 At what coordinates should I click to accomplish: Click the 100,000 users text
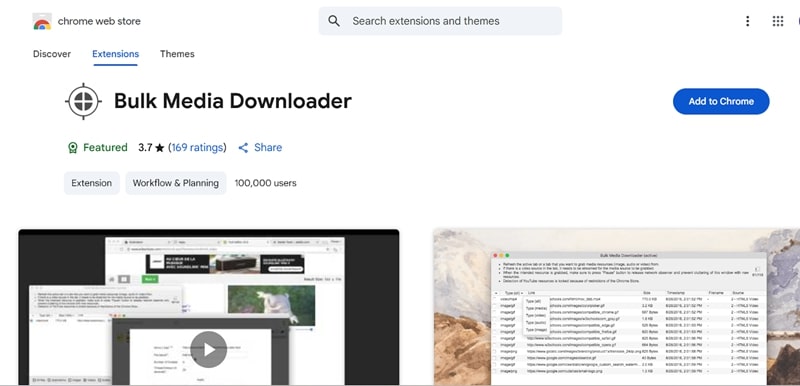265,183
